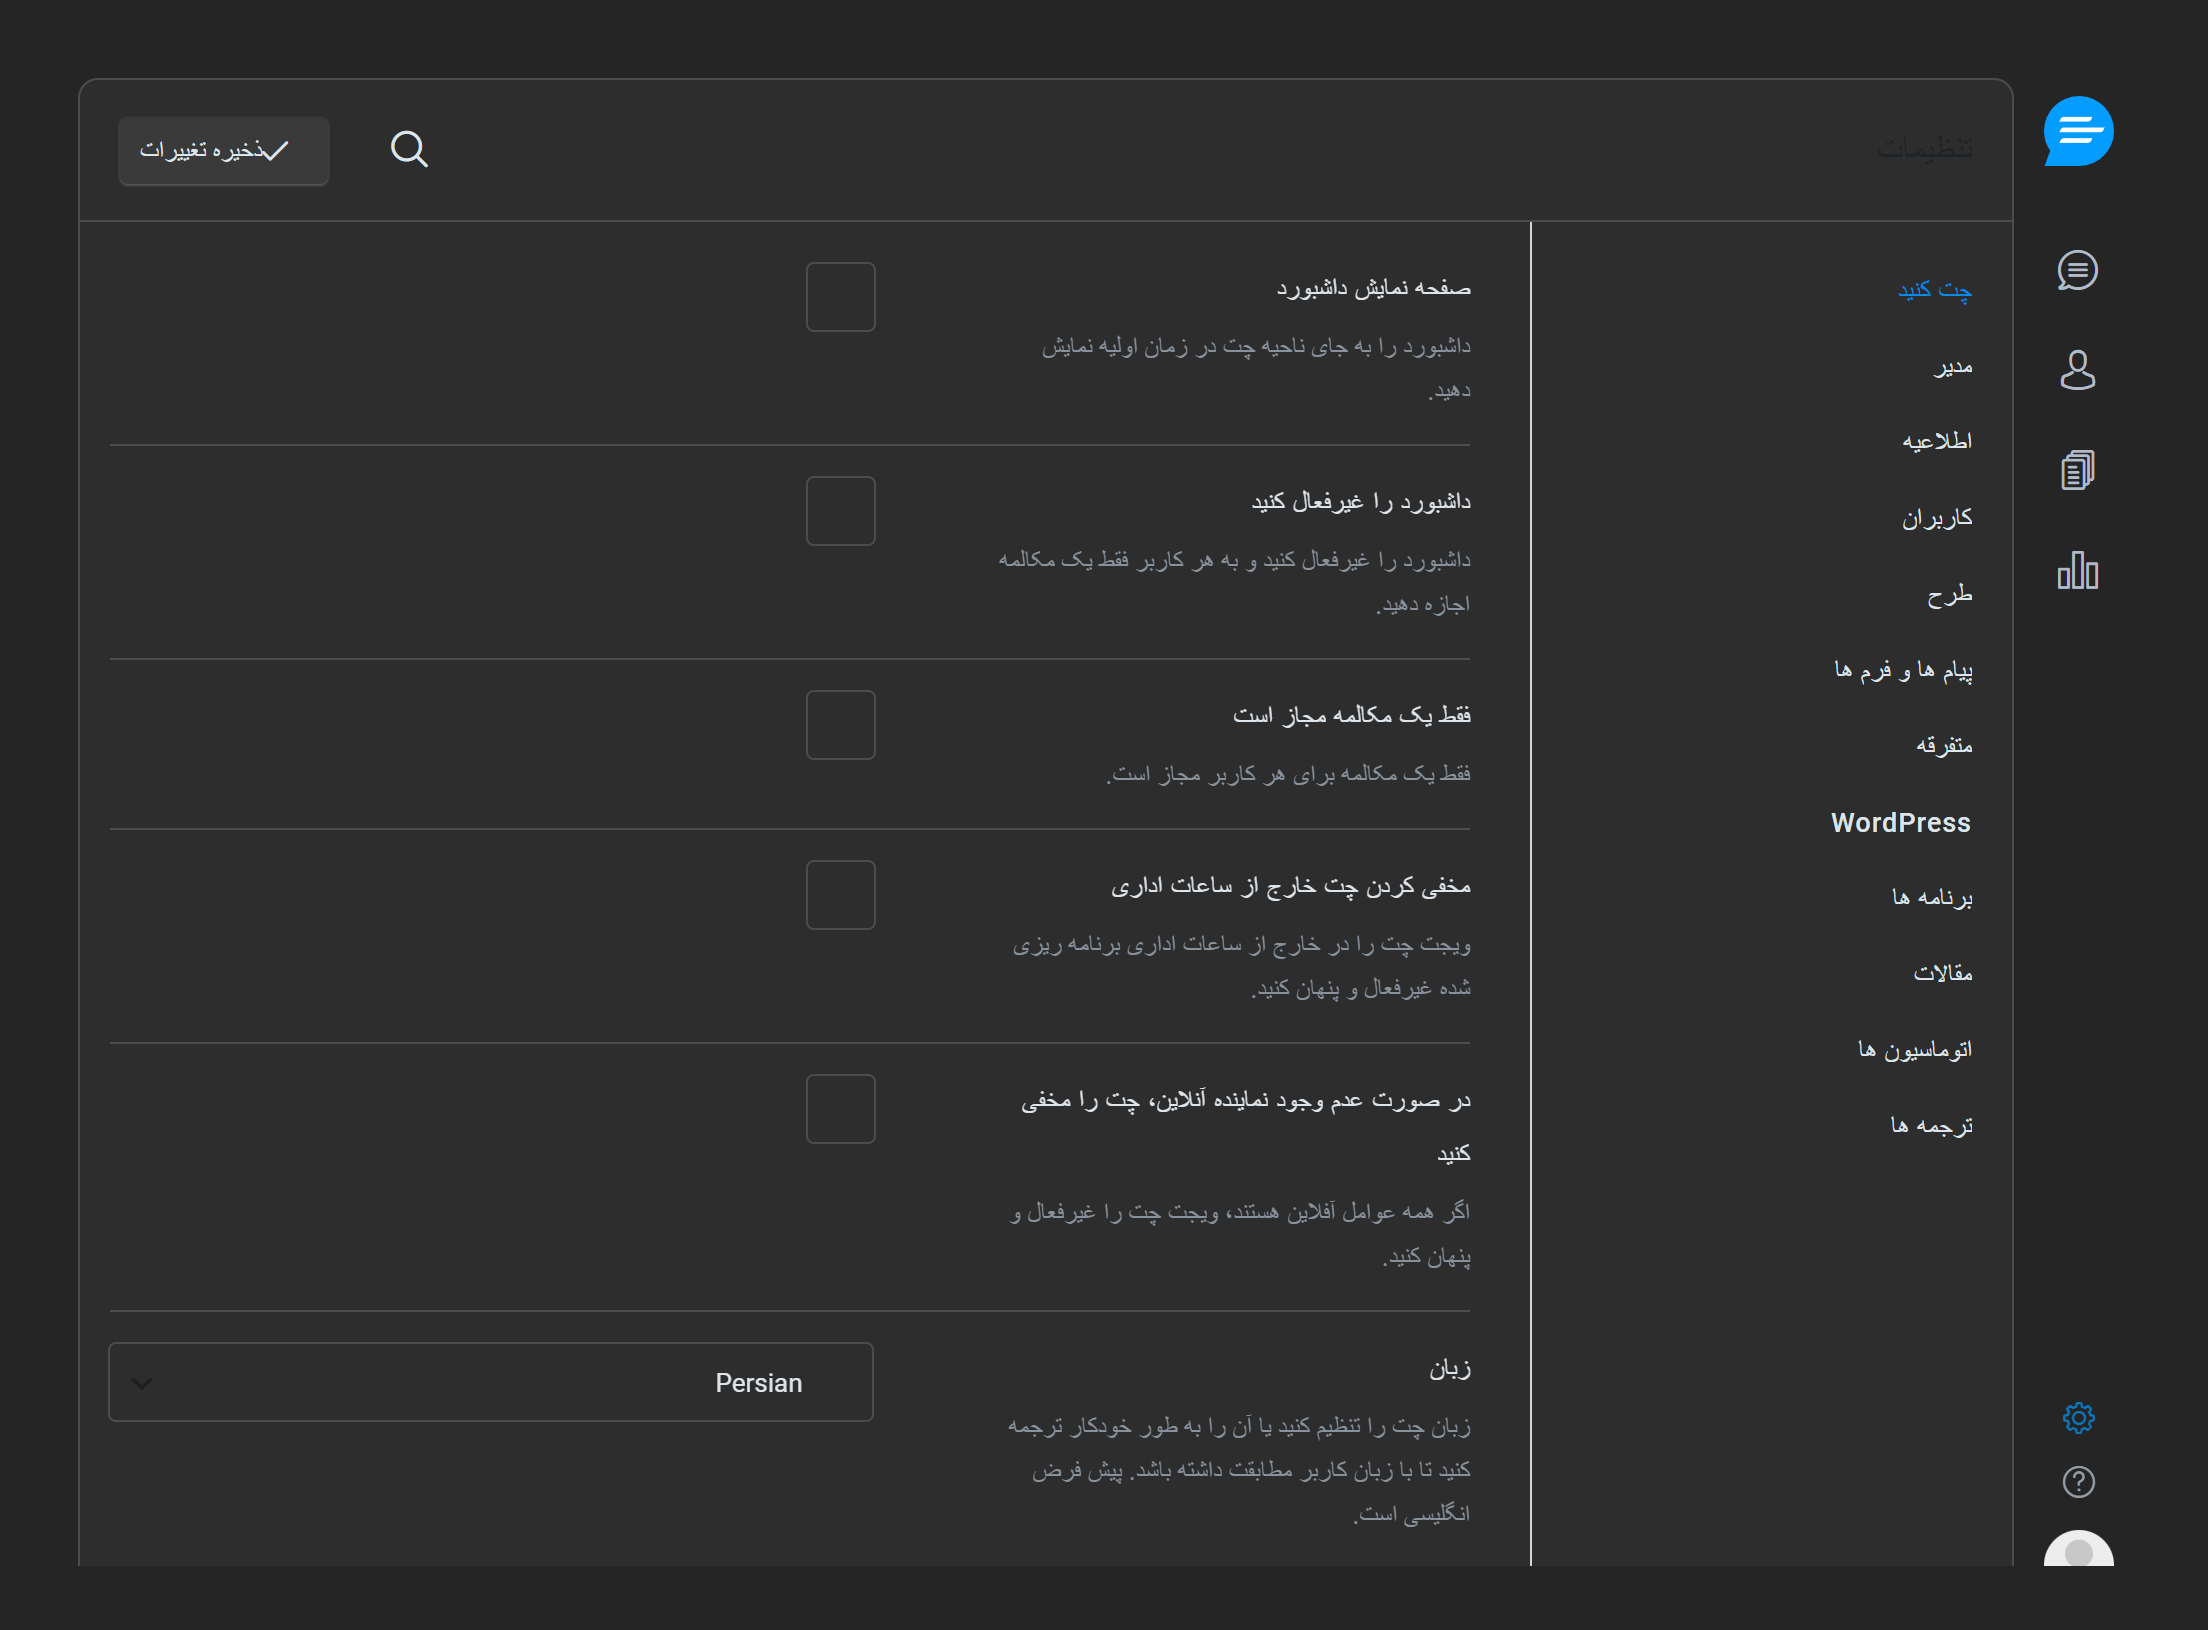Check the فقط یک مکالمه مجاز است box
This screenshot has height=1630, width=2208.
click(841, 725)
